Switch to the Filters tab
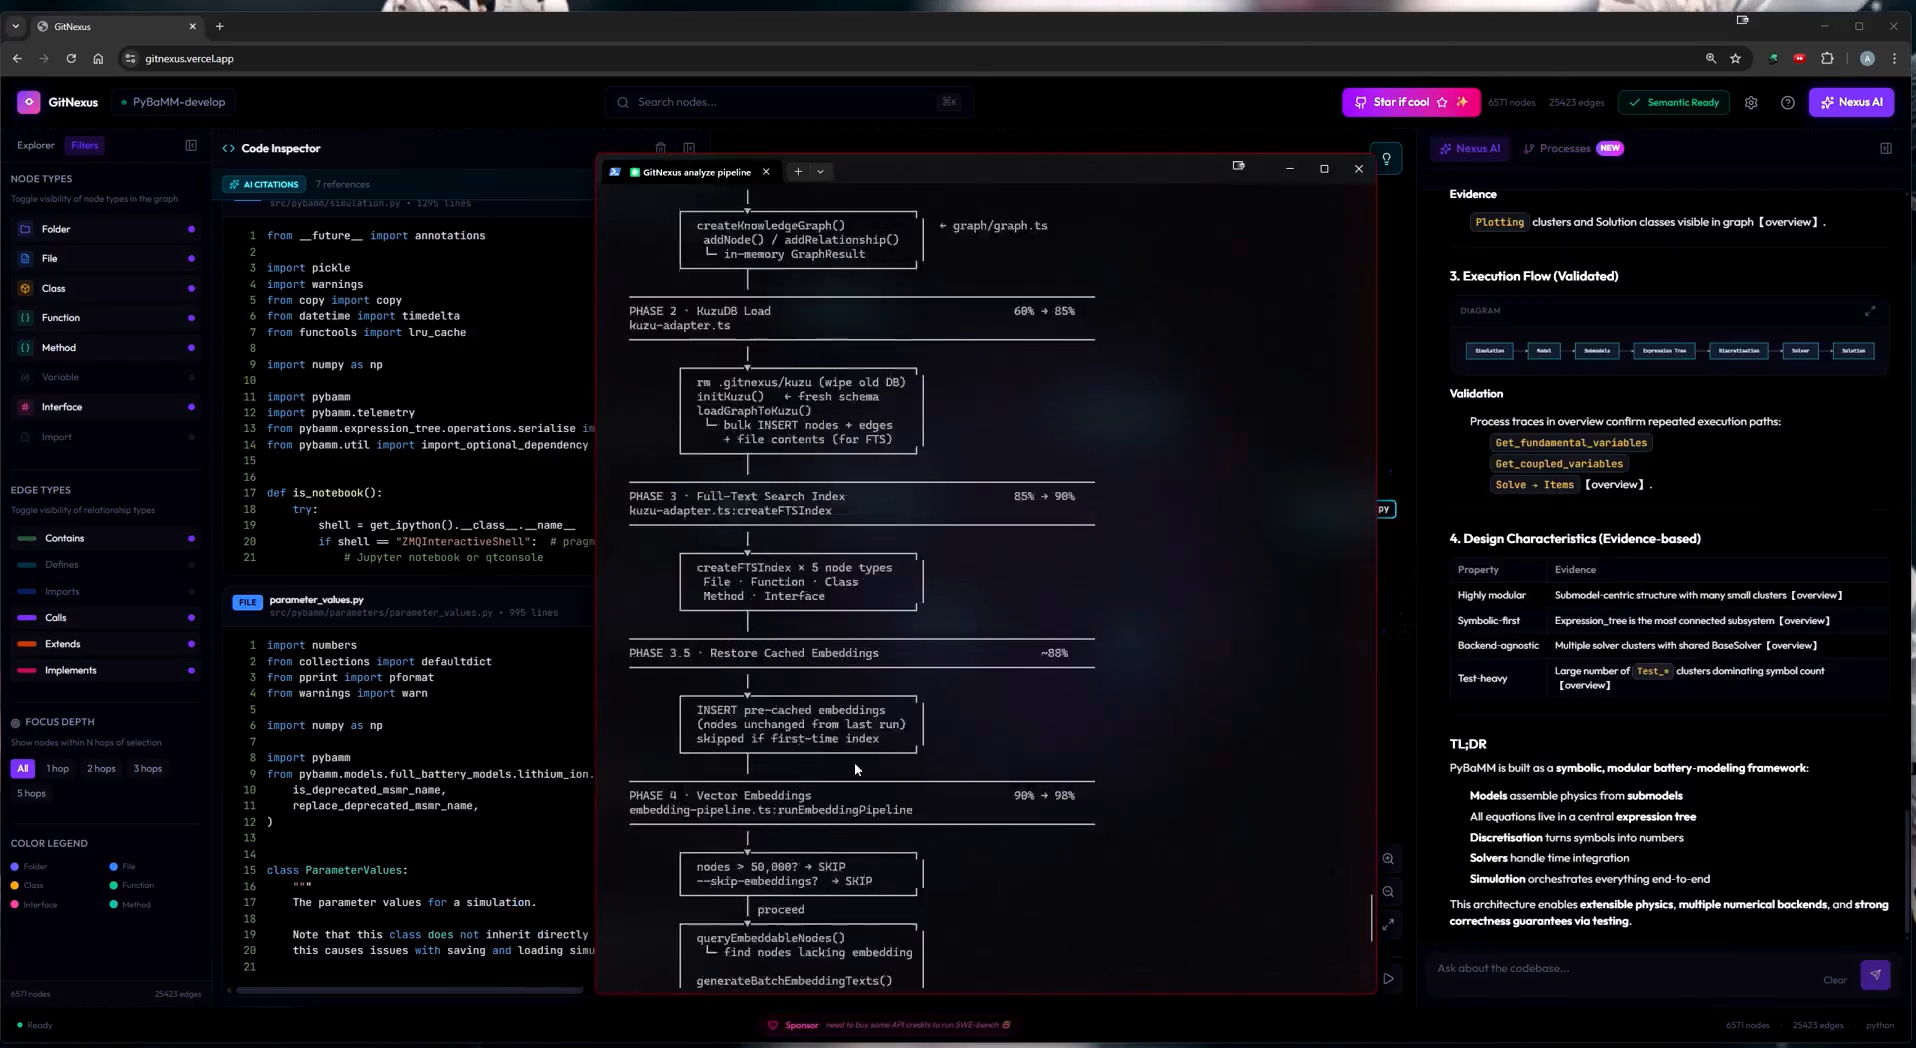 pyautogui.click(x=85, y=145)
